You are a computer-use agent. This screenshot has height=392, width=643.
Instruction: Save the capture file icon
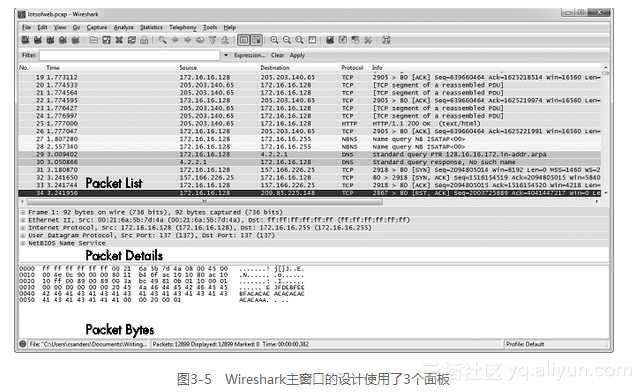[107, 40]
